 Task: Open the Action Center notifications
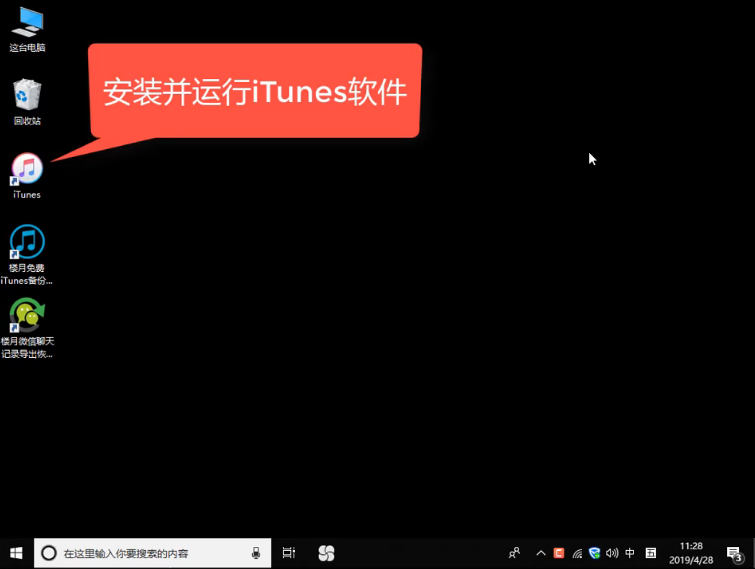pyautogui.click(x=734, y=554)
